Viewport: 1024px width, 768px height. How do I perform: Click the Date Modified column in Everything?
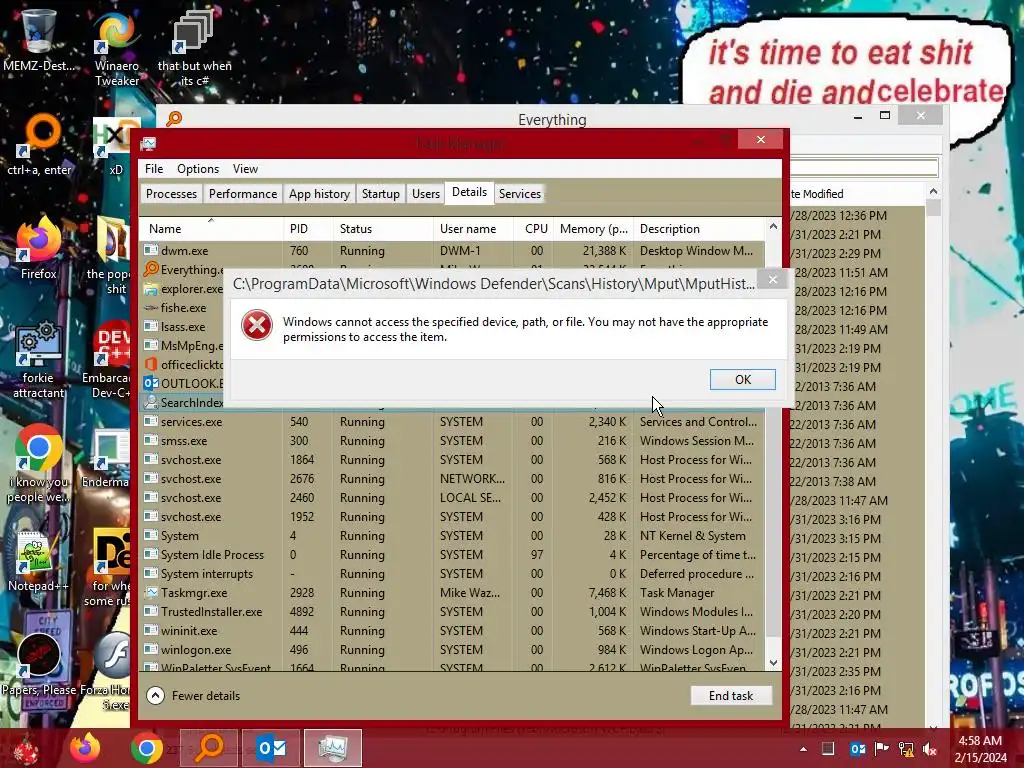coord(856,194)
